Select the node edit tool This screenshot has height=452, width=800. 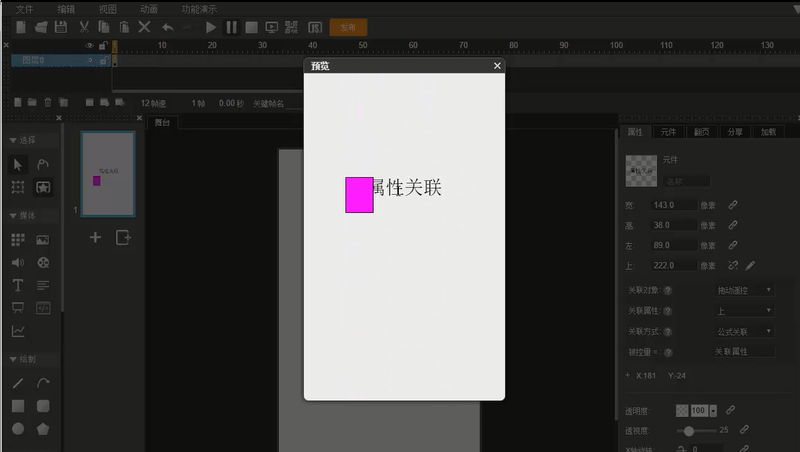click(43, 164)
